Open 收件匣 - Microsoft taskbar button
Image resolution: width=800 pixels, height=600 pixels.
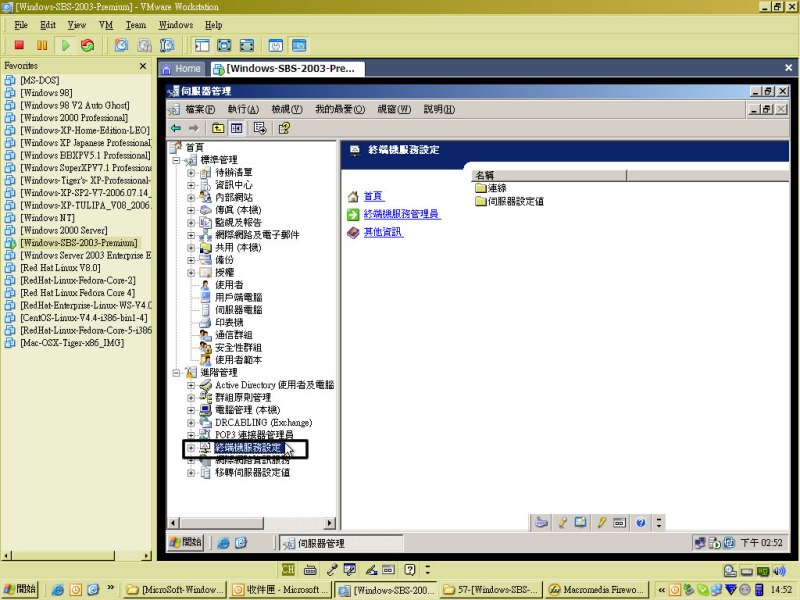(x=280, y=590)
